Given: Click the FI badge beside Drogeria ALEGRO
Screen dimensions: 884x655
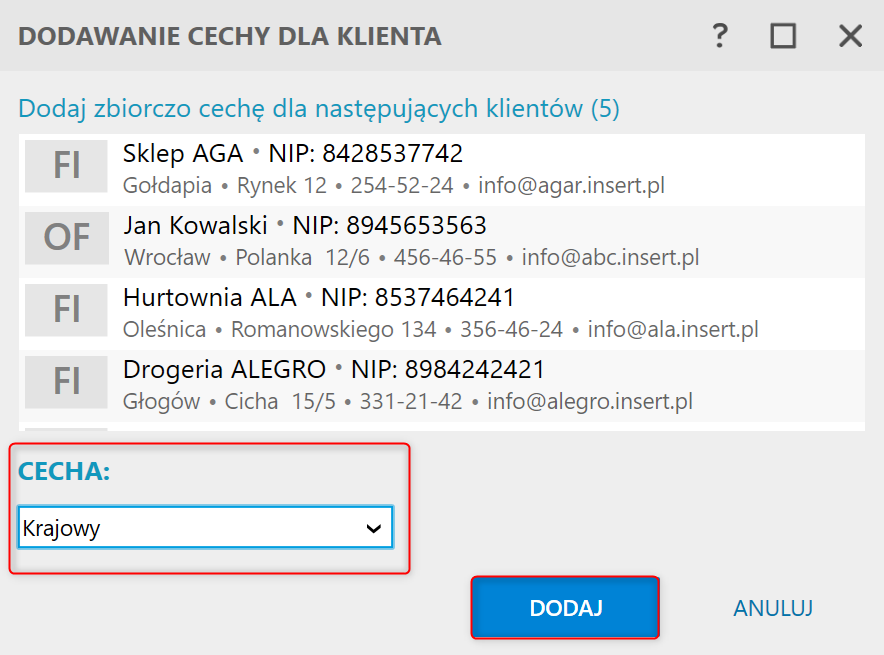Looking at the screenshot, I should pos(66,381).
